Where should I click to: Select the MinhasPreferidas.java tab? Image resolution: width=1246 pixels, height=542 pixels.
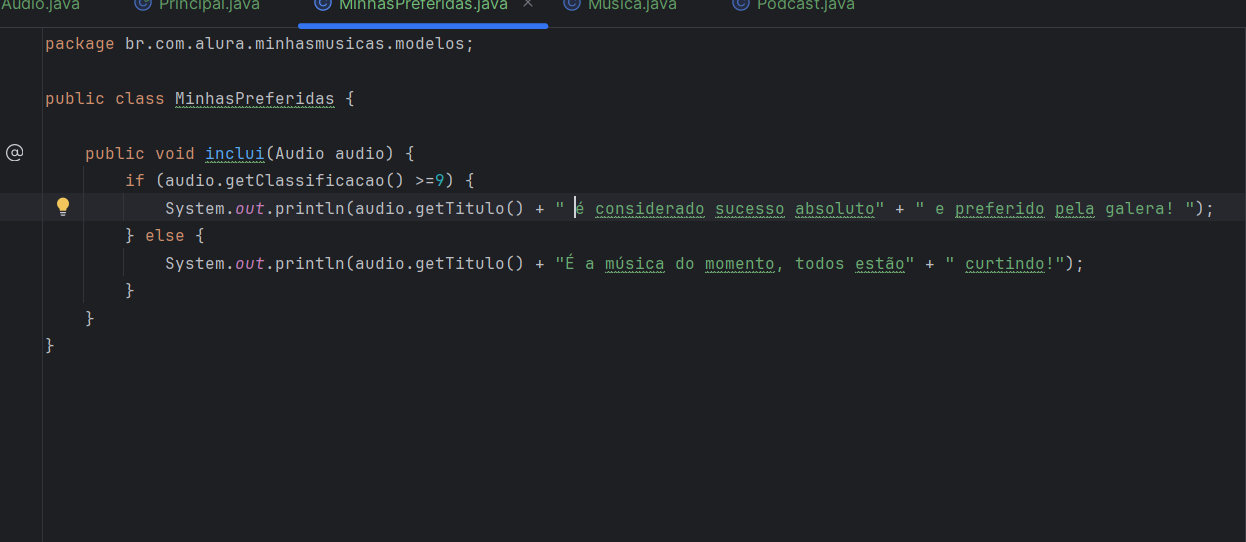(423, 5)
